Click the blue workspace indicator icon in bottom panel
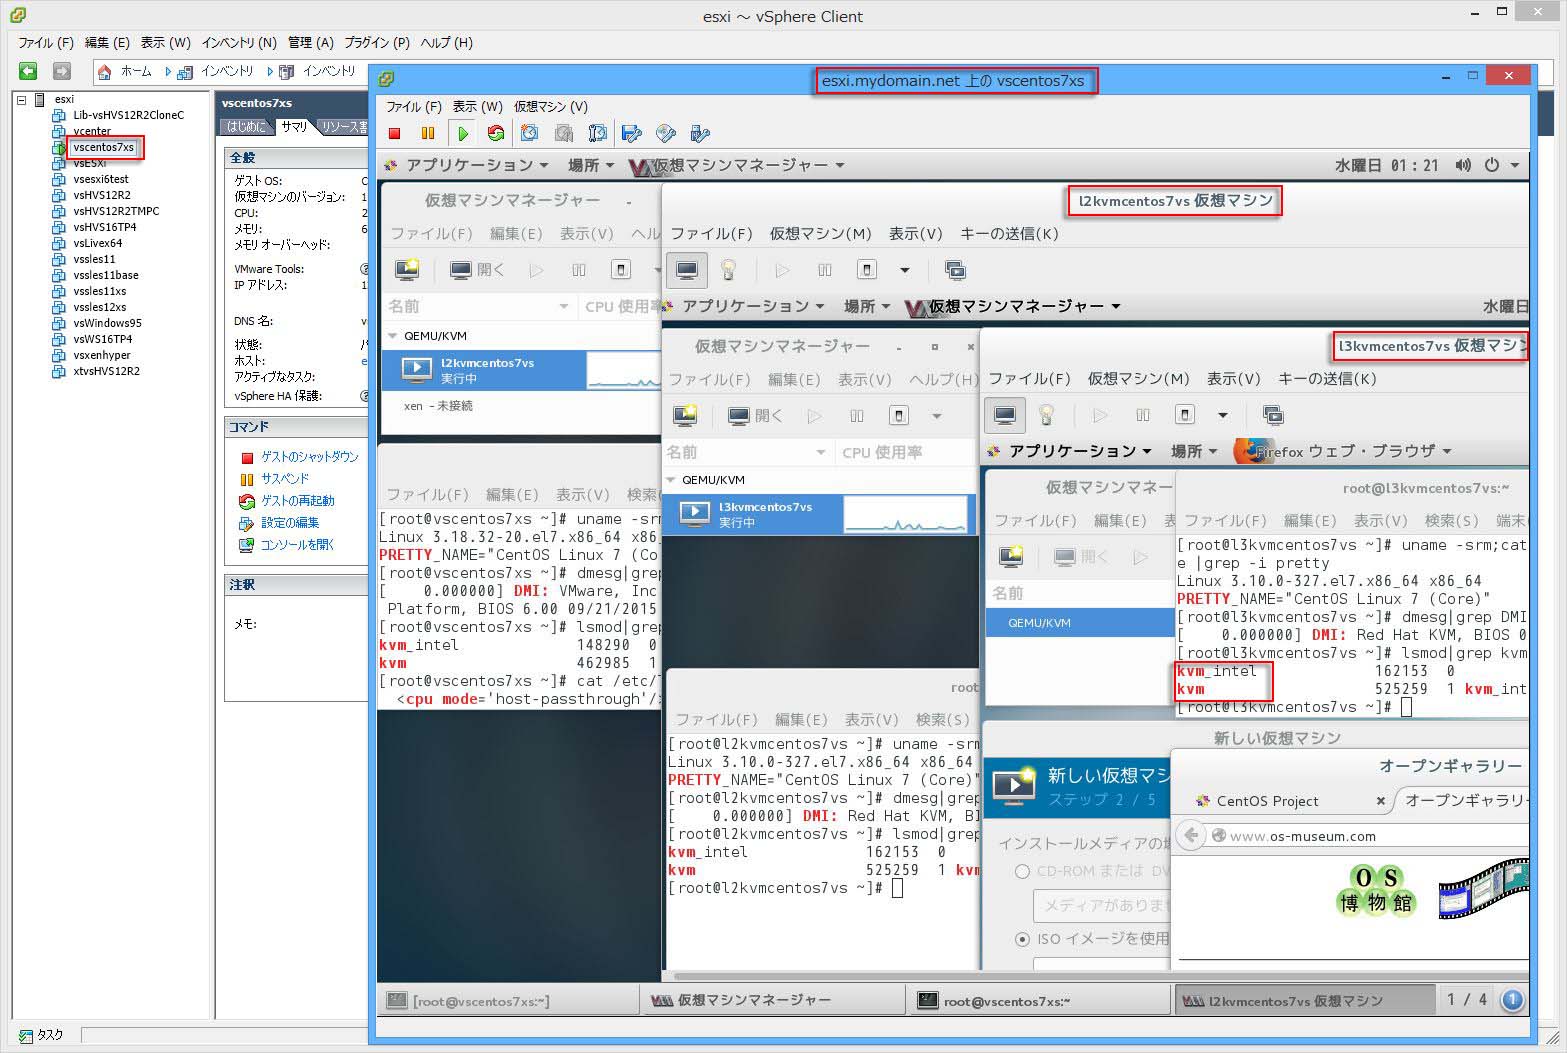The width and height of the screenshot is (1567, 1053). pyautogui.click(x=1512, y=999)
